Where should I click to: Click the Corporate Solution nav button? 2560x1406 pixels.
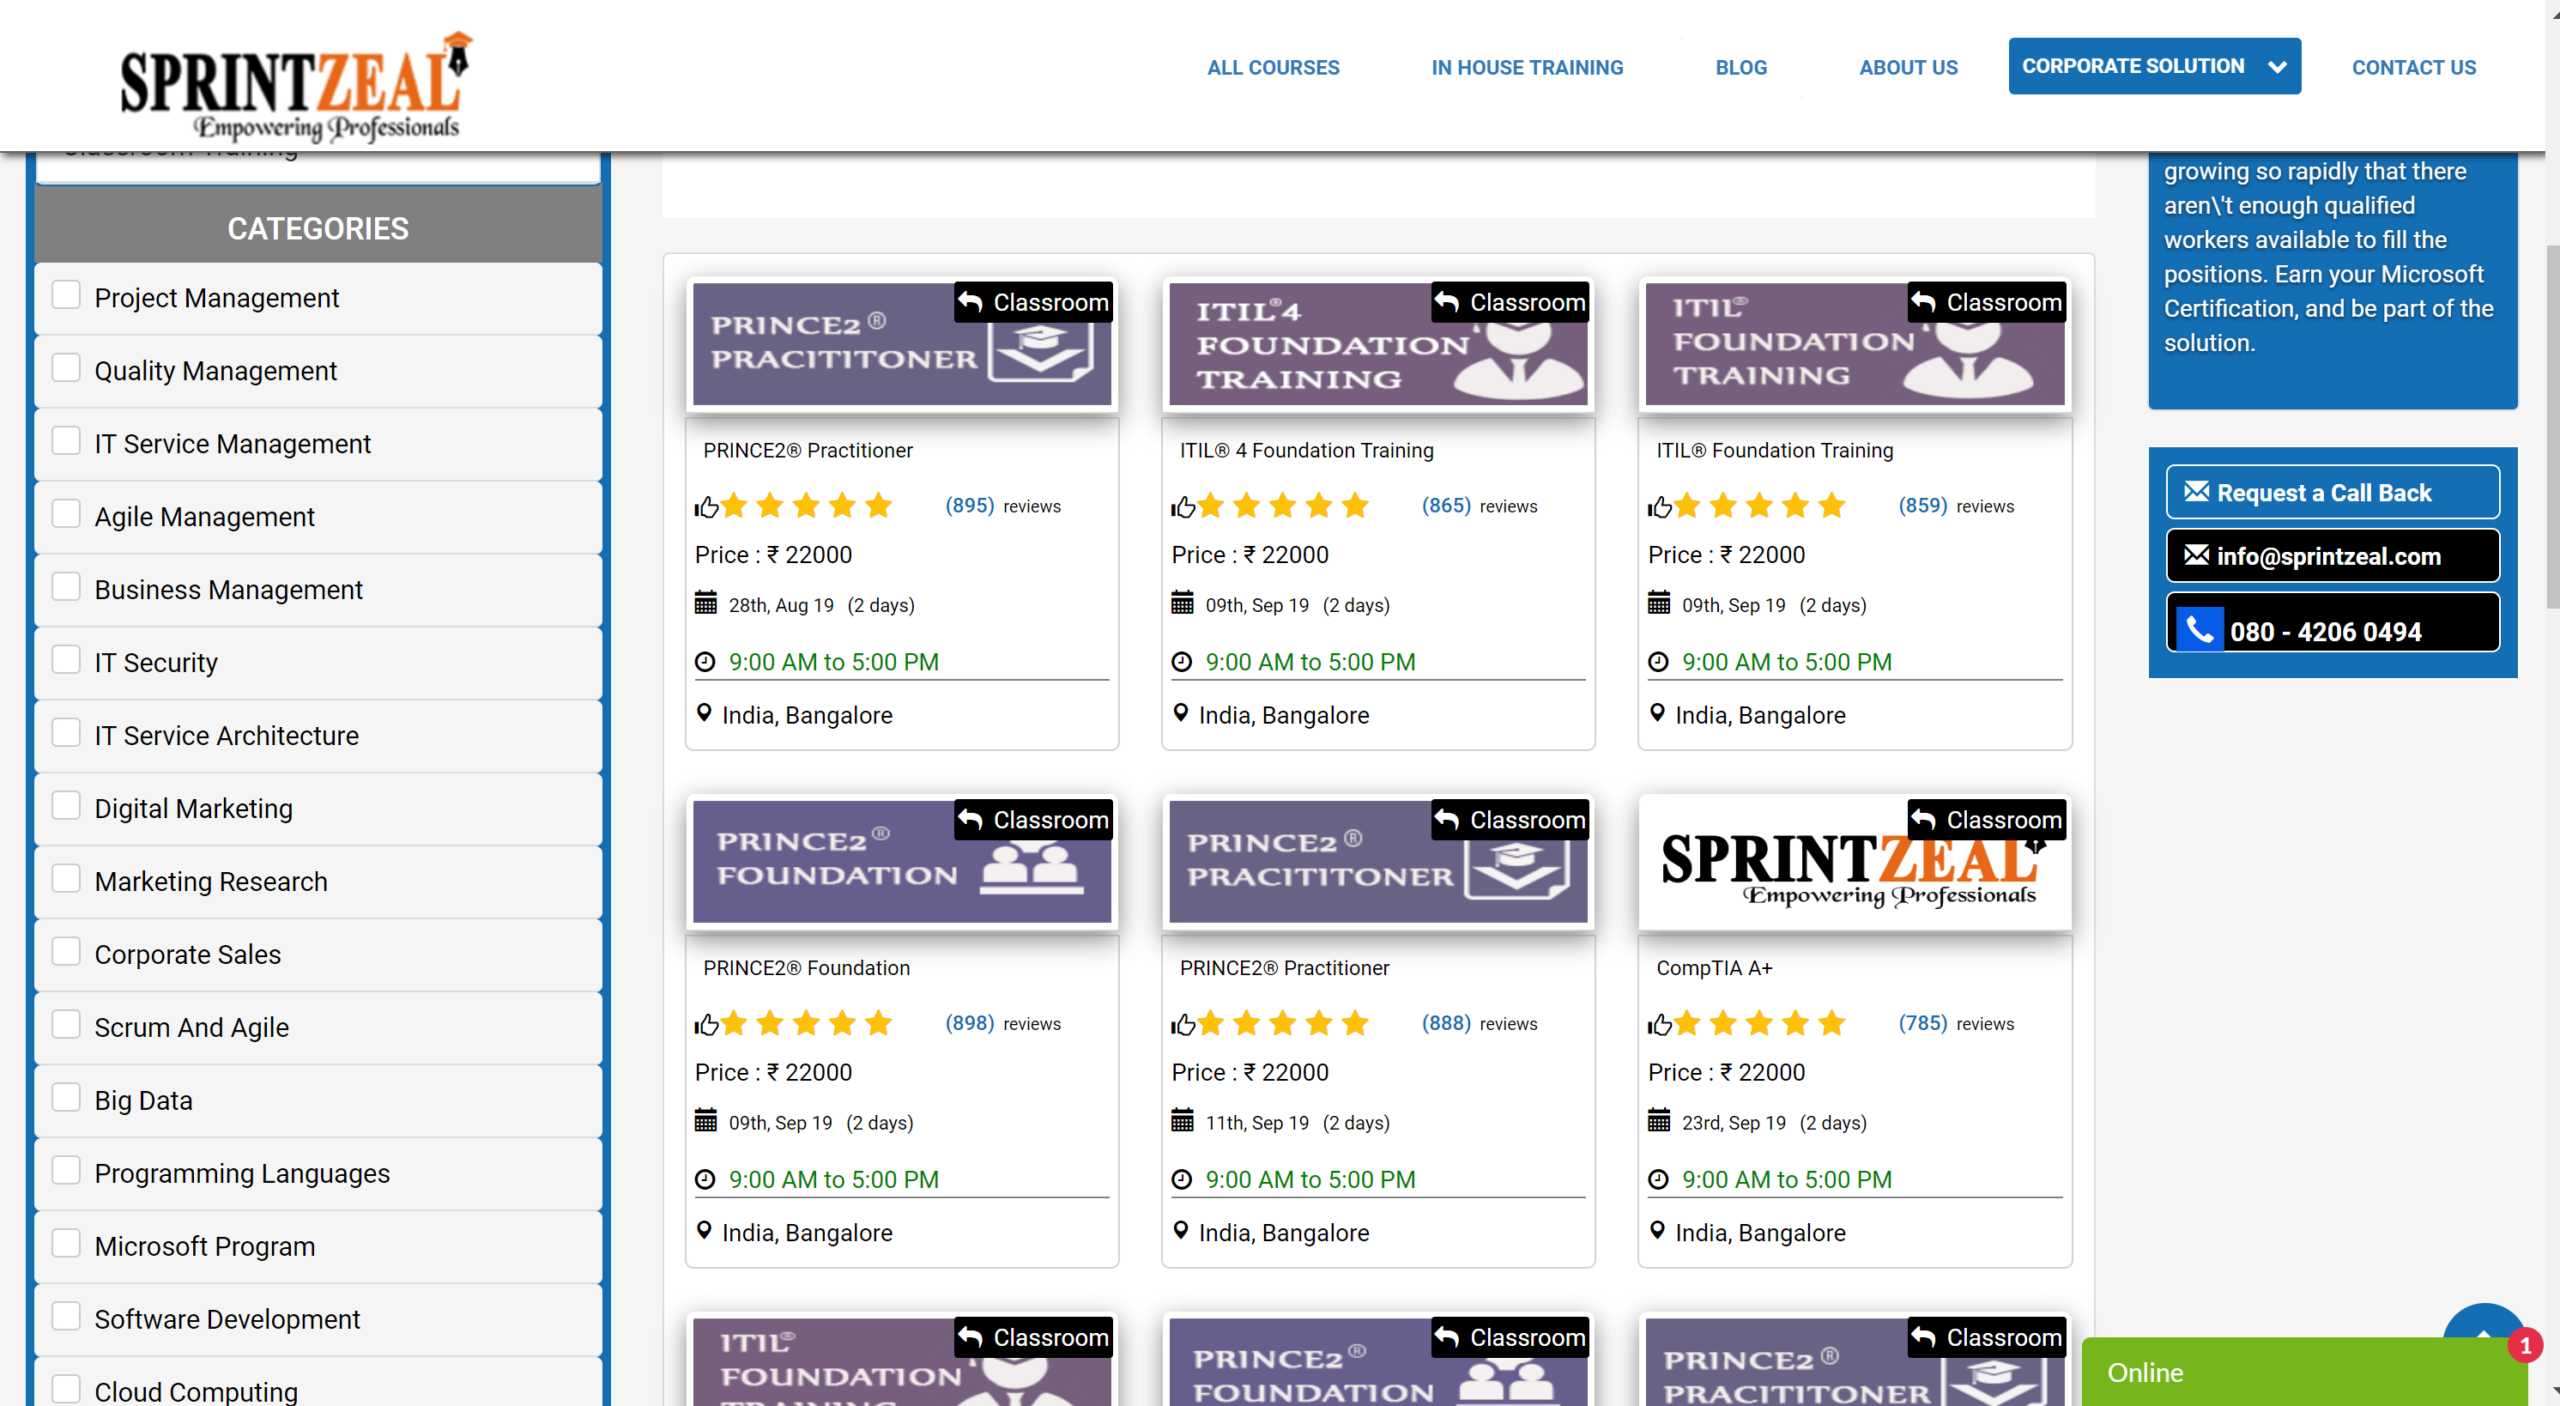point(2154,66)
